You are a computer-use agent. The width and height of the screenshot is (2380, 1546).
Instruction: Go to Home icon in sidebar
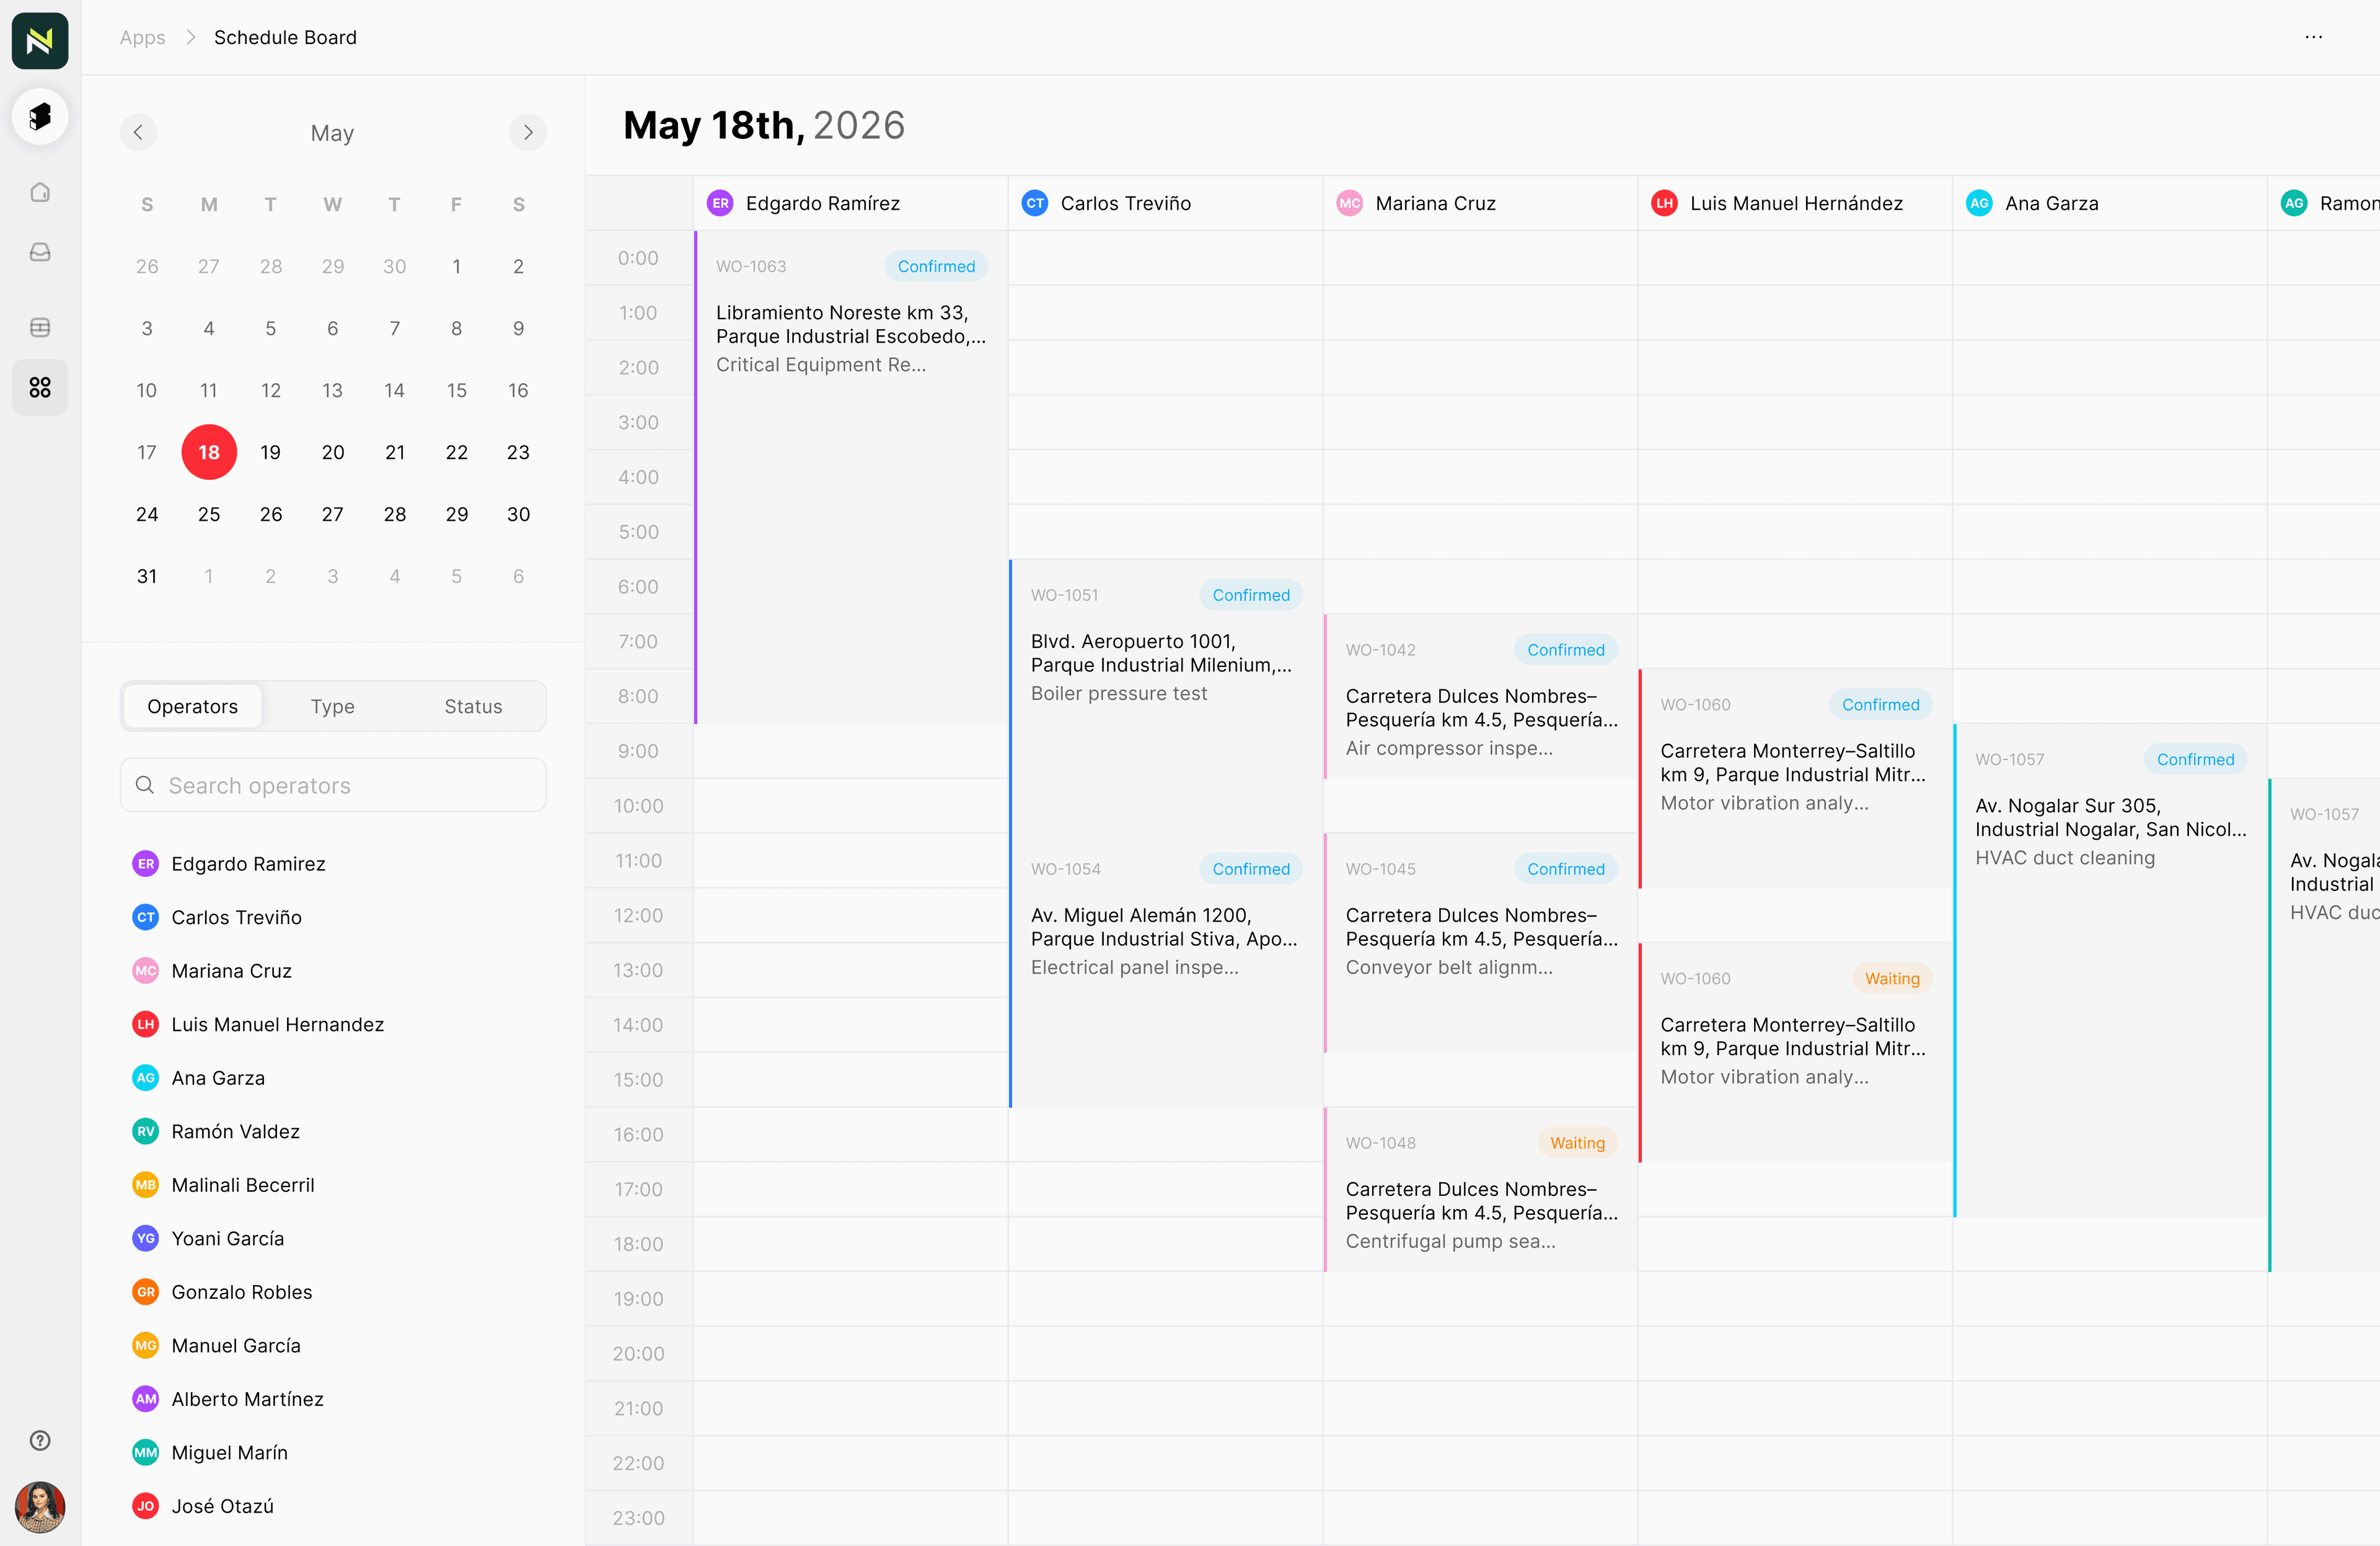pyautogui.click(x=40, y=192)
